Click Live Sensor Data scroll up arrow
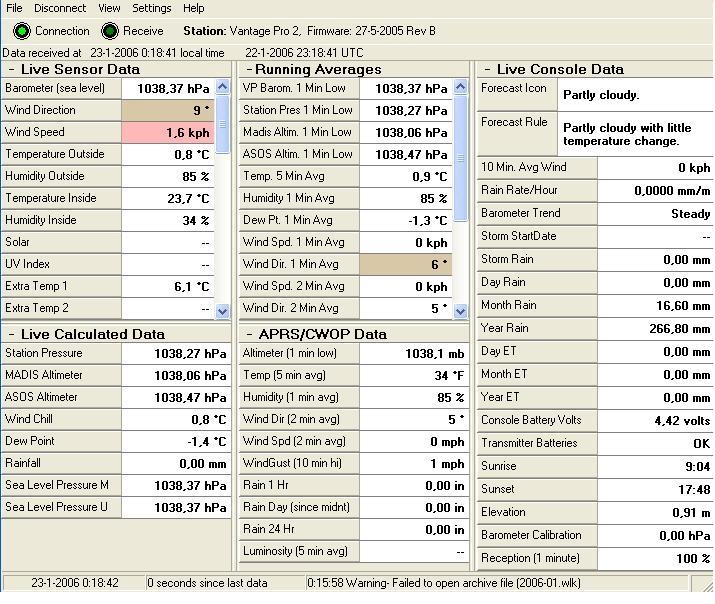715x604 pixels. point(223,87)
